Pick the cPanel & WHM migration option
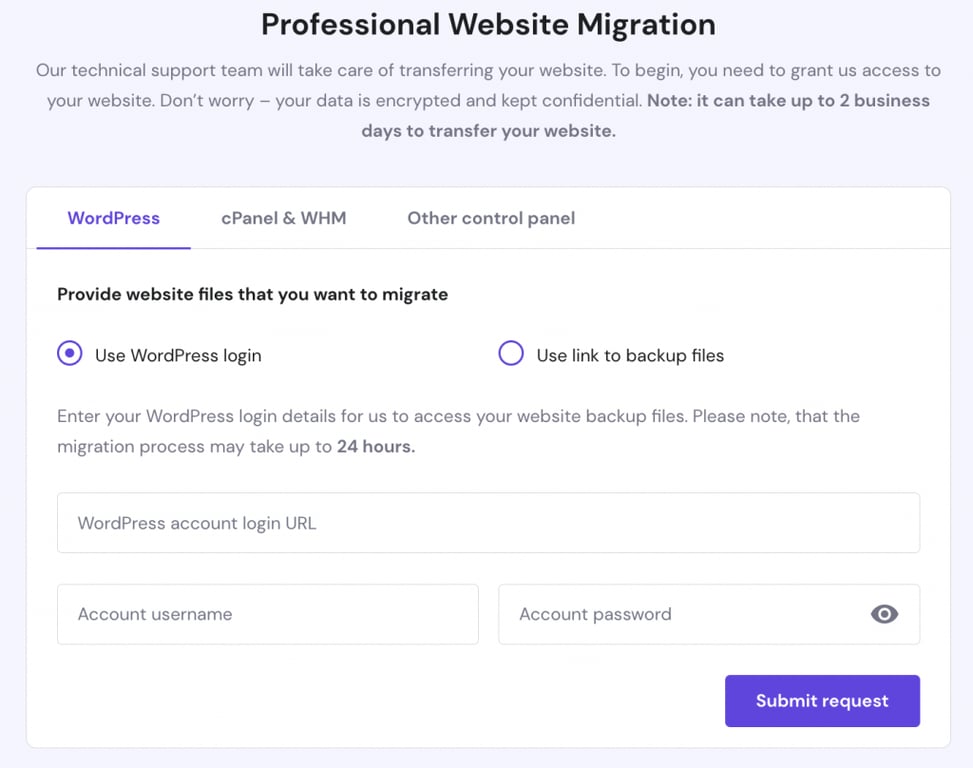The height and width of the screenshot is (768, 973). point(283,218)
